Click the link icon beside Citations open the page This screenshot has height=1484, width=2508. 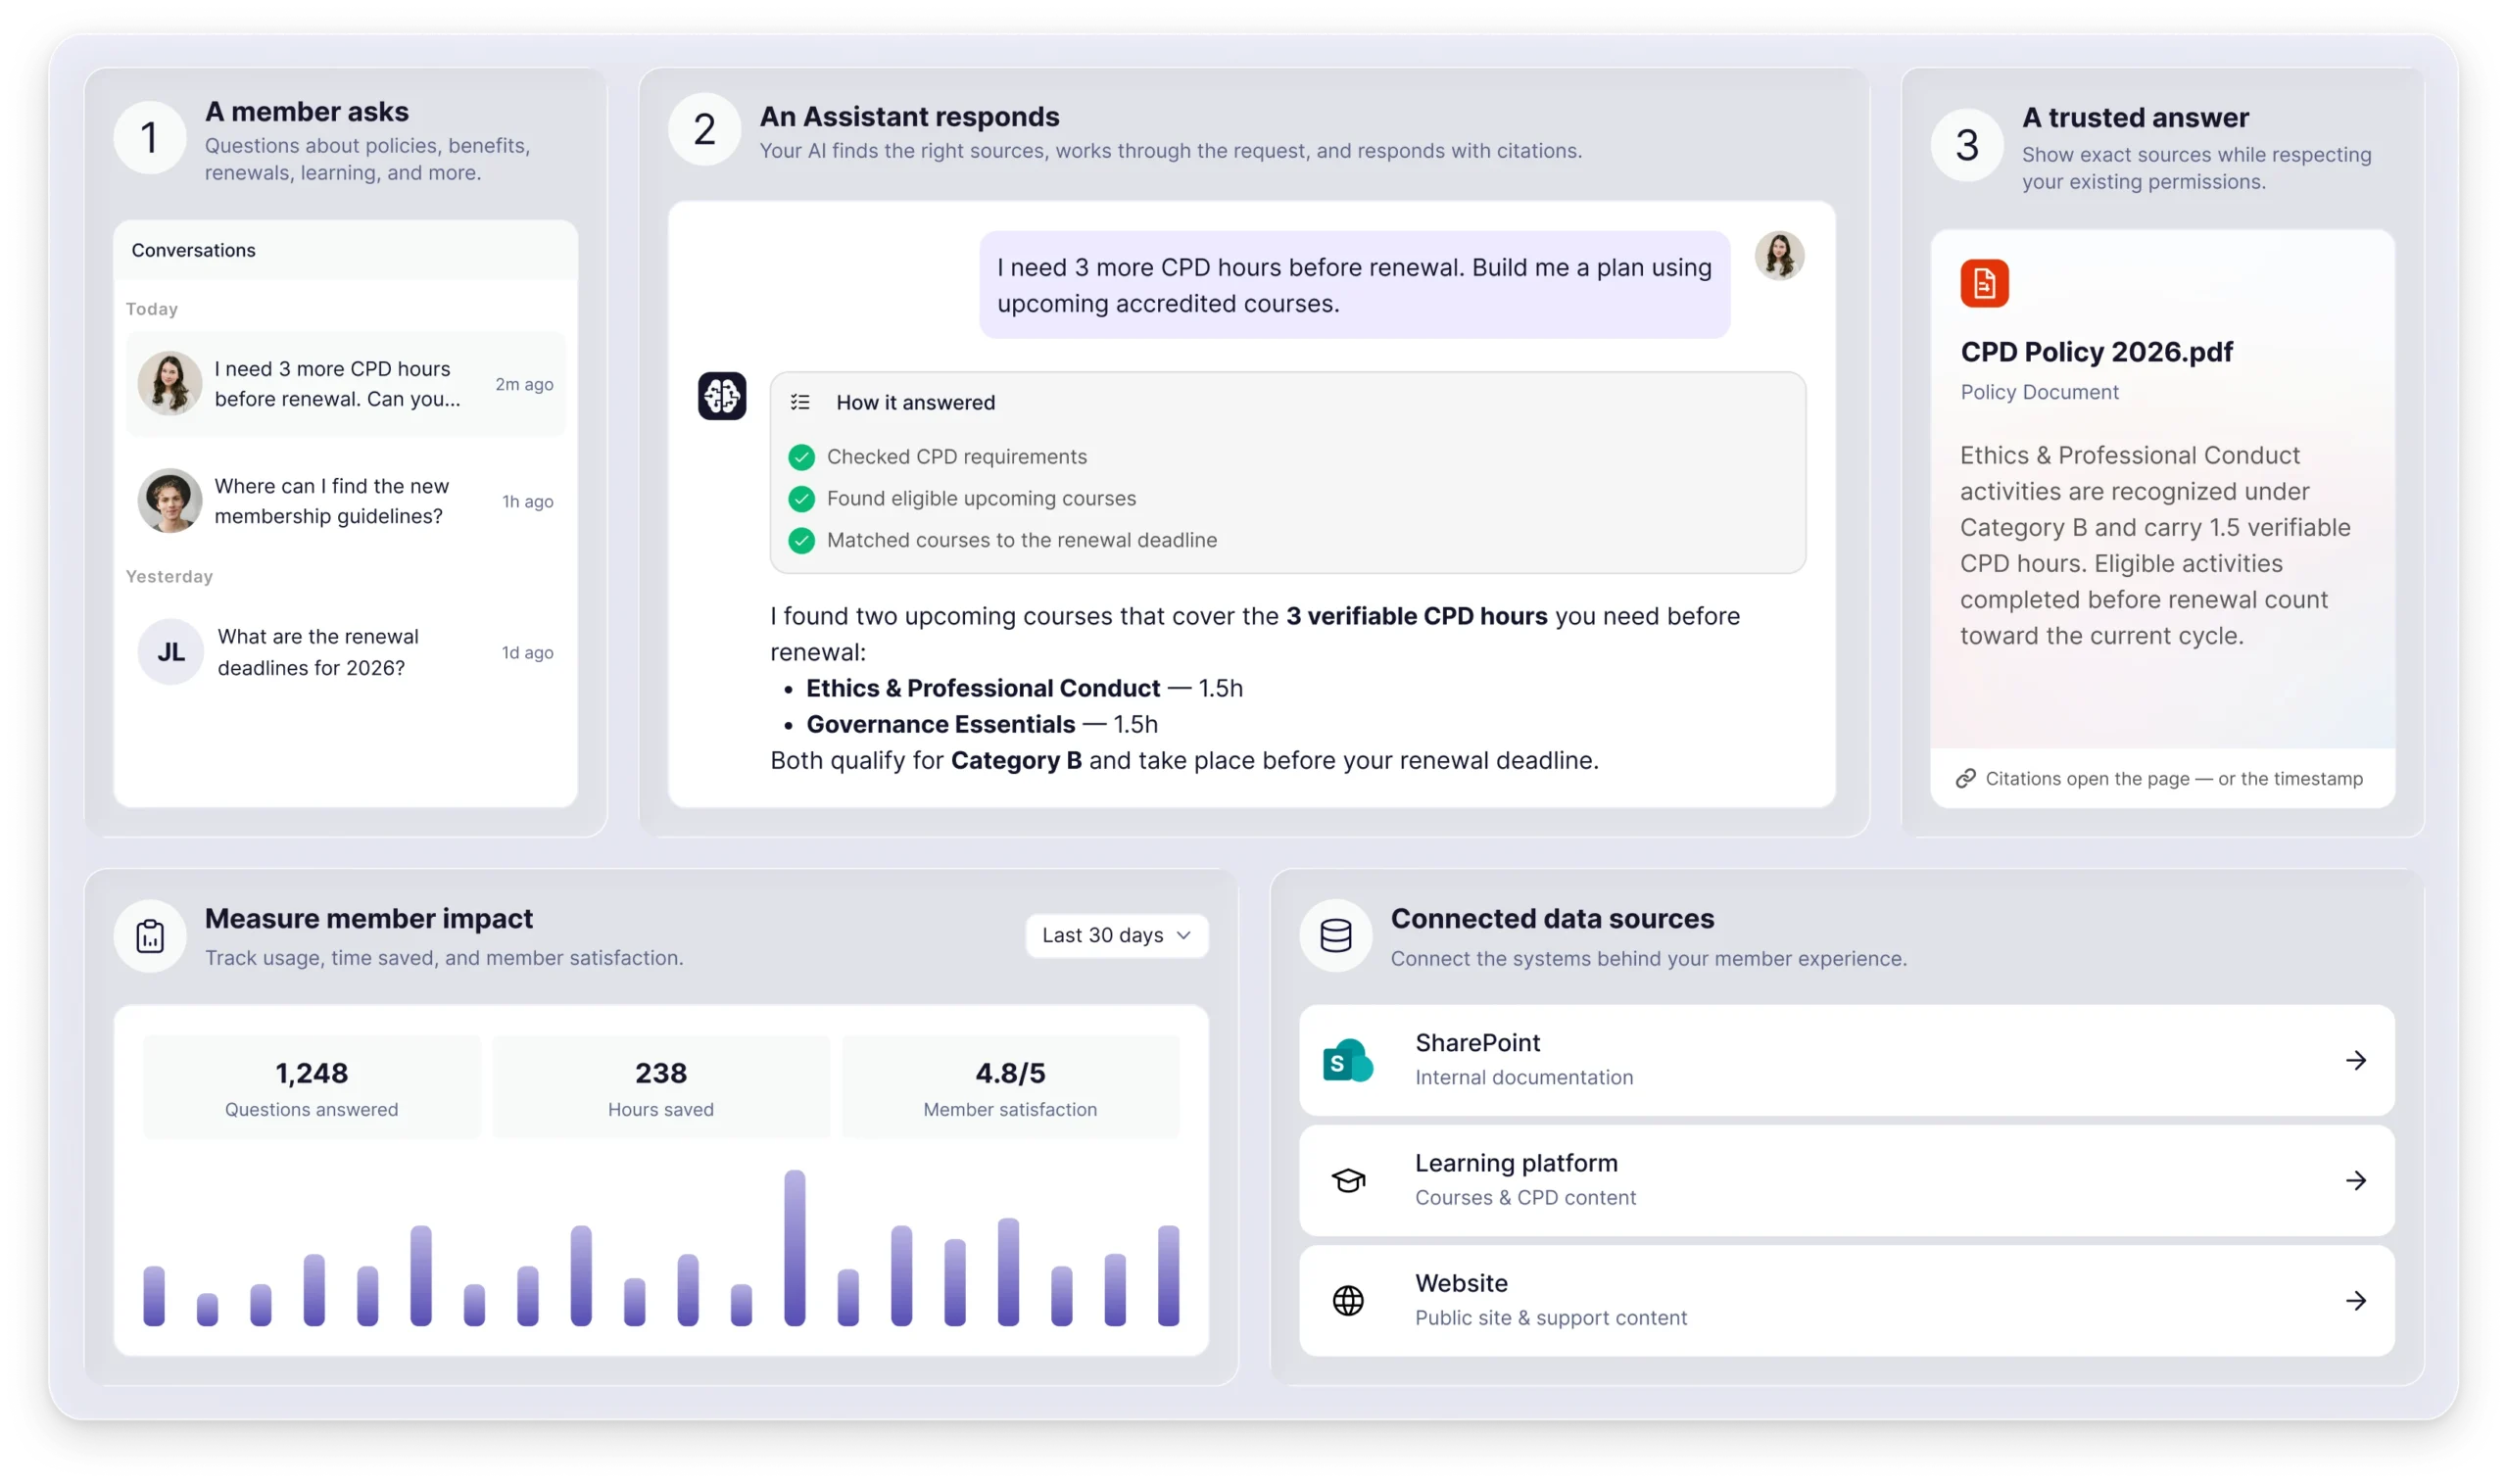click(1965, 778)
